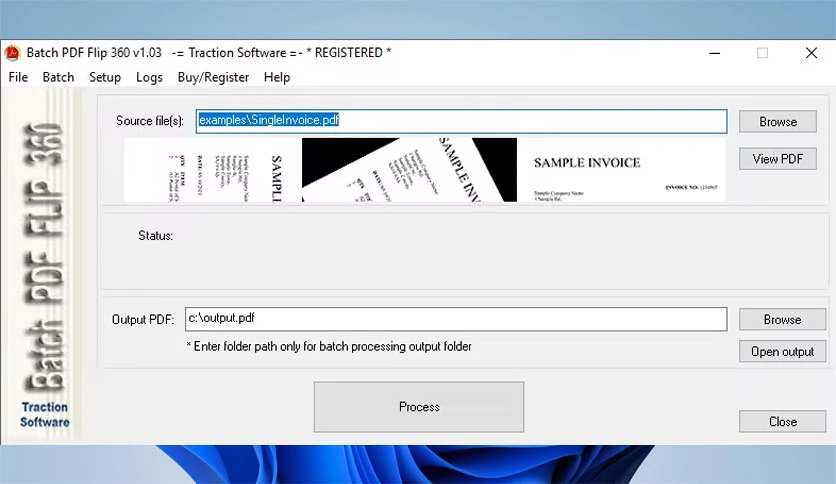Click the Source file(s) input field

[x=461, y=121]
